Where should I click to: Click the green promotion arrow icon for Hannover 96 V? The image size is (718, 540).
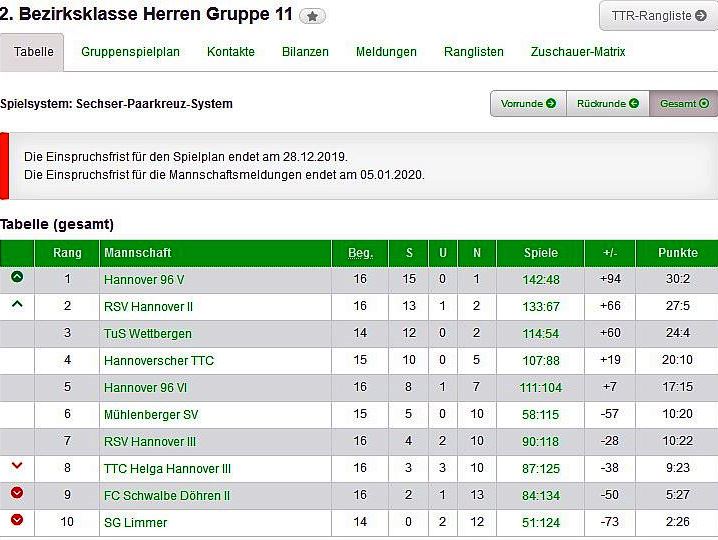coord(17,278)
